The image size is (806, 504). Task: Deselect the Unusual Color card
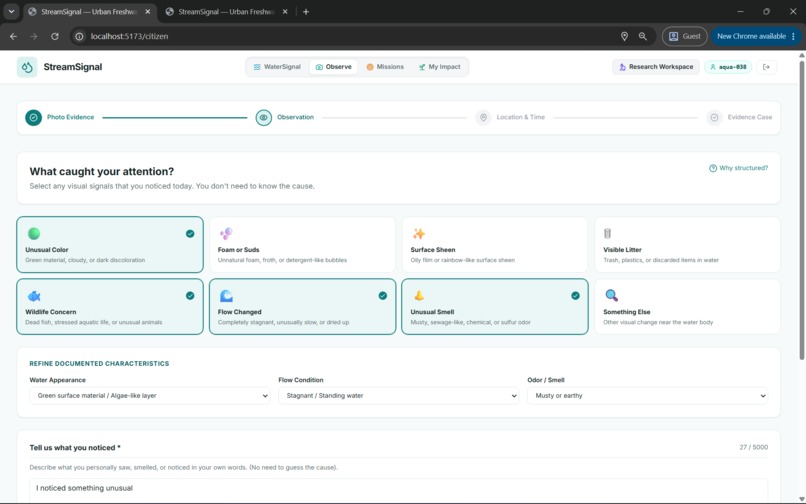pyautogui.click(x=110, y=245)
